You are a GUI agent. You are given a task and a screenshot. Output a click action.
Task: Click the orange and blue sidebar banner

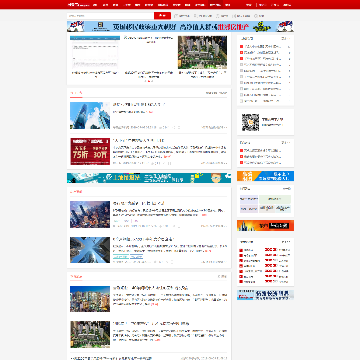point(265,176)
